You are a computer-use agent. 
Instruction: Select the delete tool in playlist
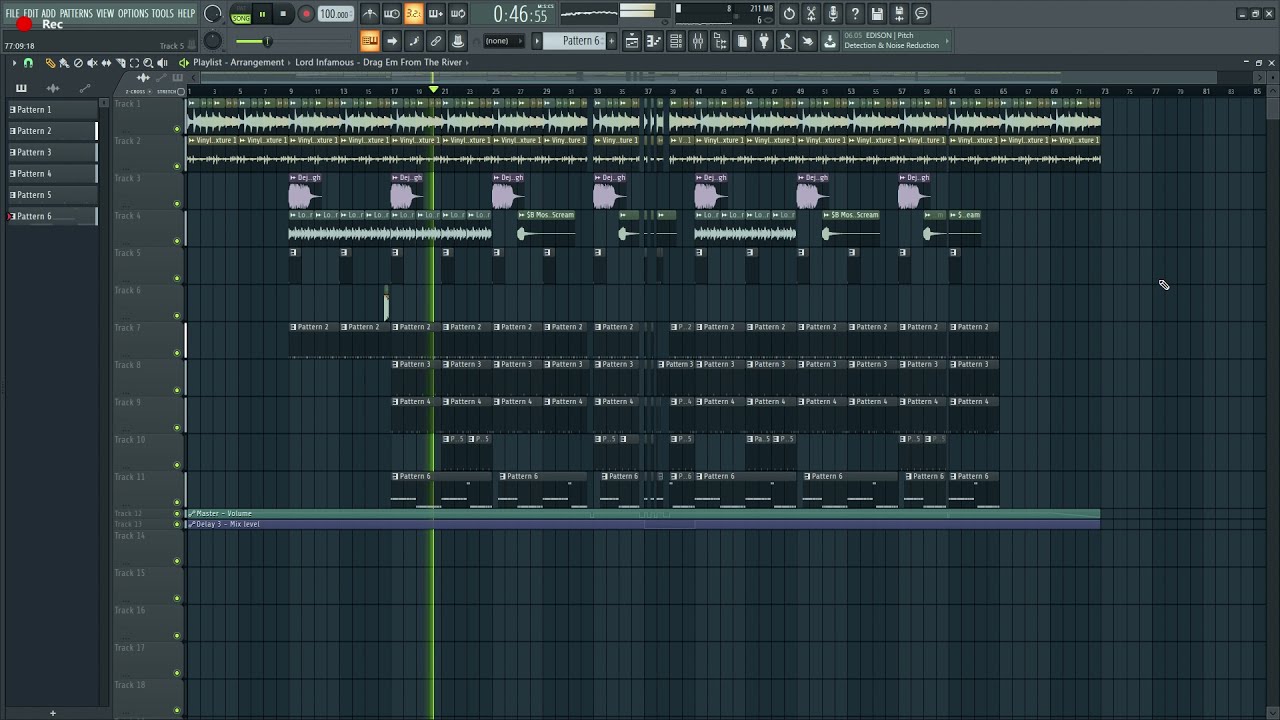coord(78,63)
